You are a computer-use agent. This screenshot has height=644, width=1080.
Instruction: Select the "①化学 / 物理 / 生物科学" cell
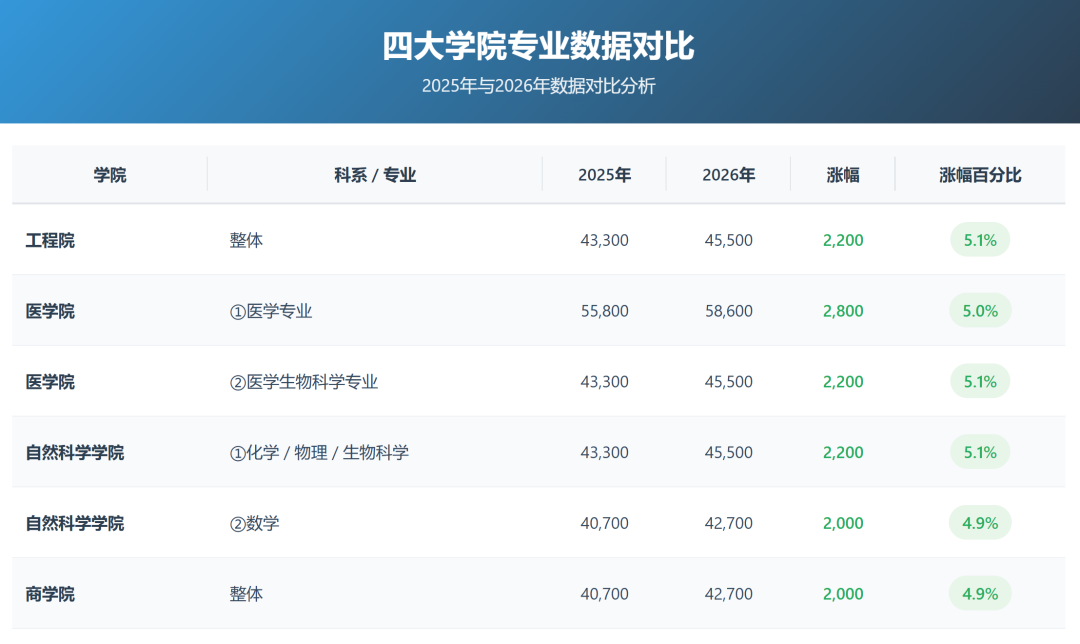(319, 453)
